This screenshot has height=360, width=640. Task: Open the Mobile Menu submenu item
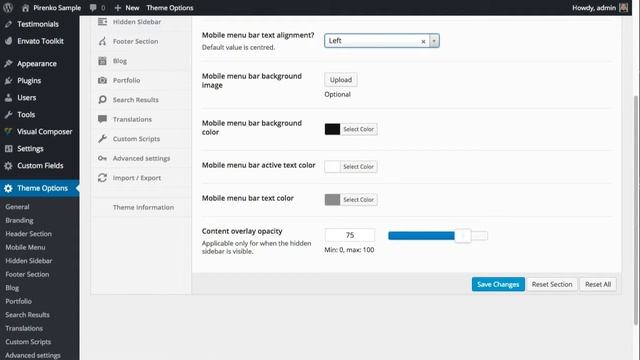[x=25, y=247]
